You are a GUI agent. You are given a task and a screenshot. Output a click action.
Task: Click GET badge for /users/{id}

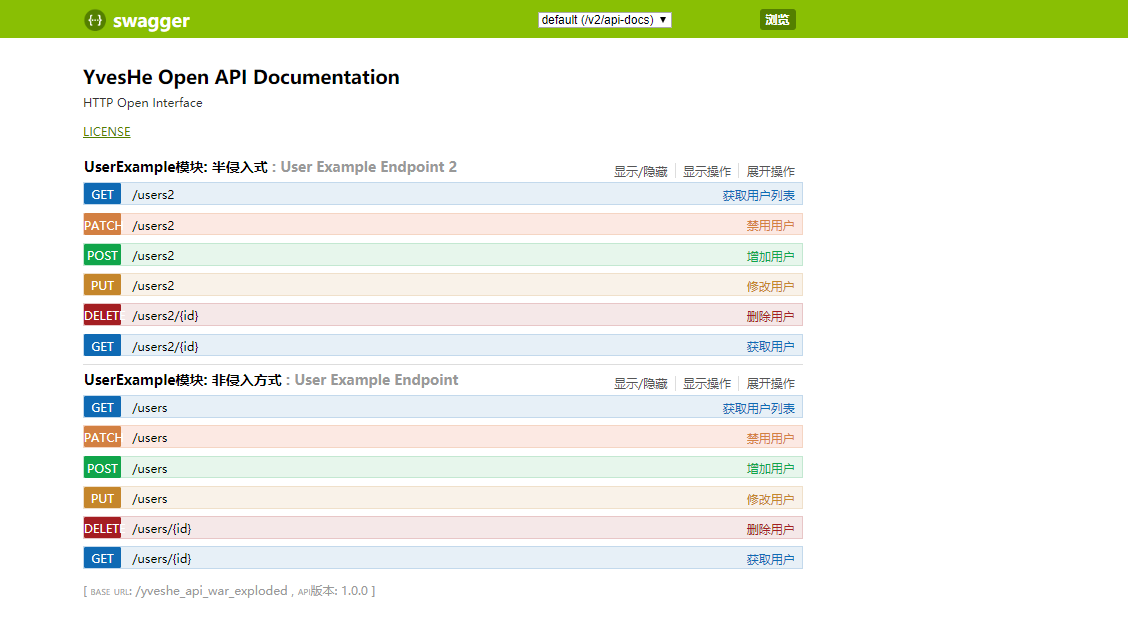pyautogui.click(x=102, y=559)
